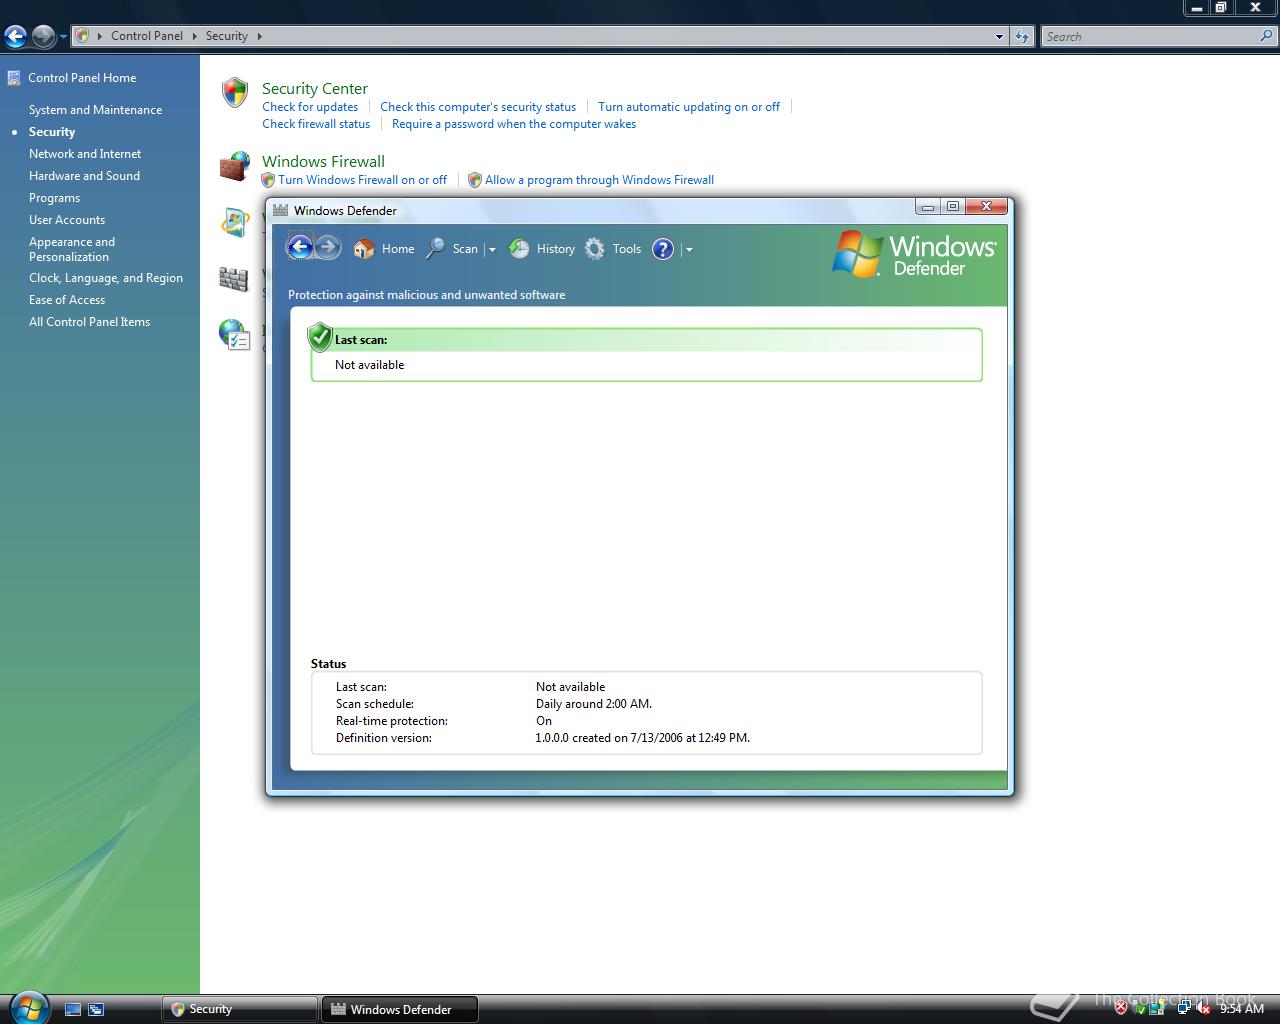
Task: Click the magnifier Scan icon
Action: (x=435, y=249)
